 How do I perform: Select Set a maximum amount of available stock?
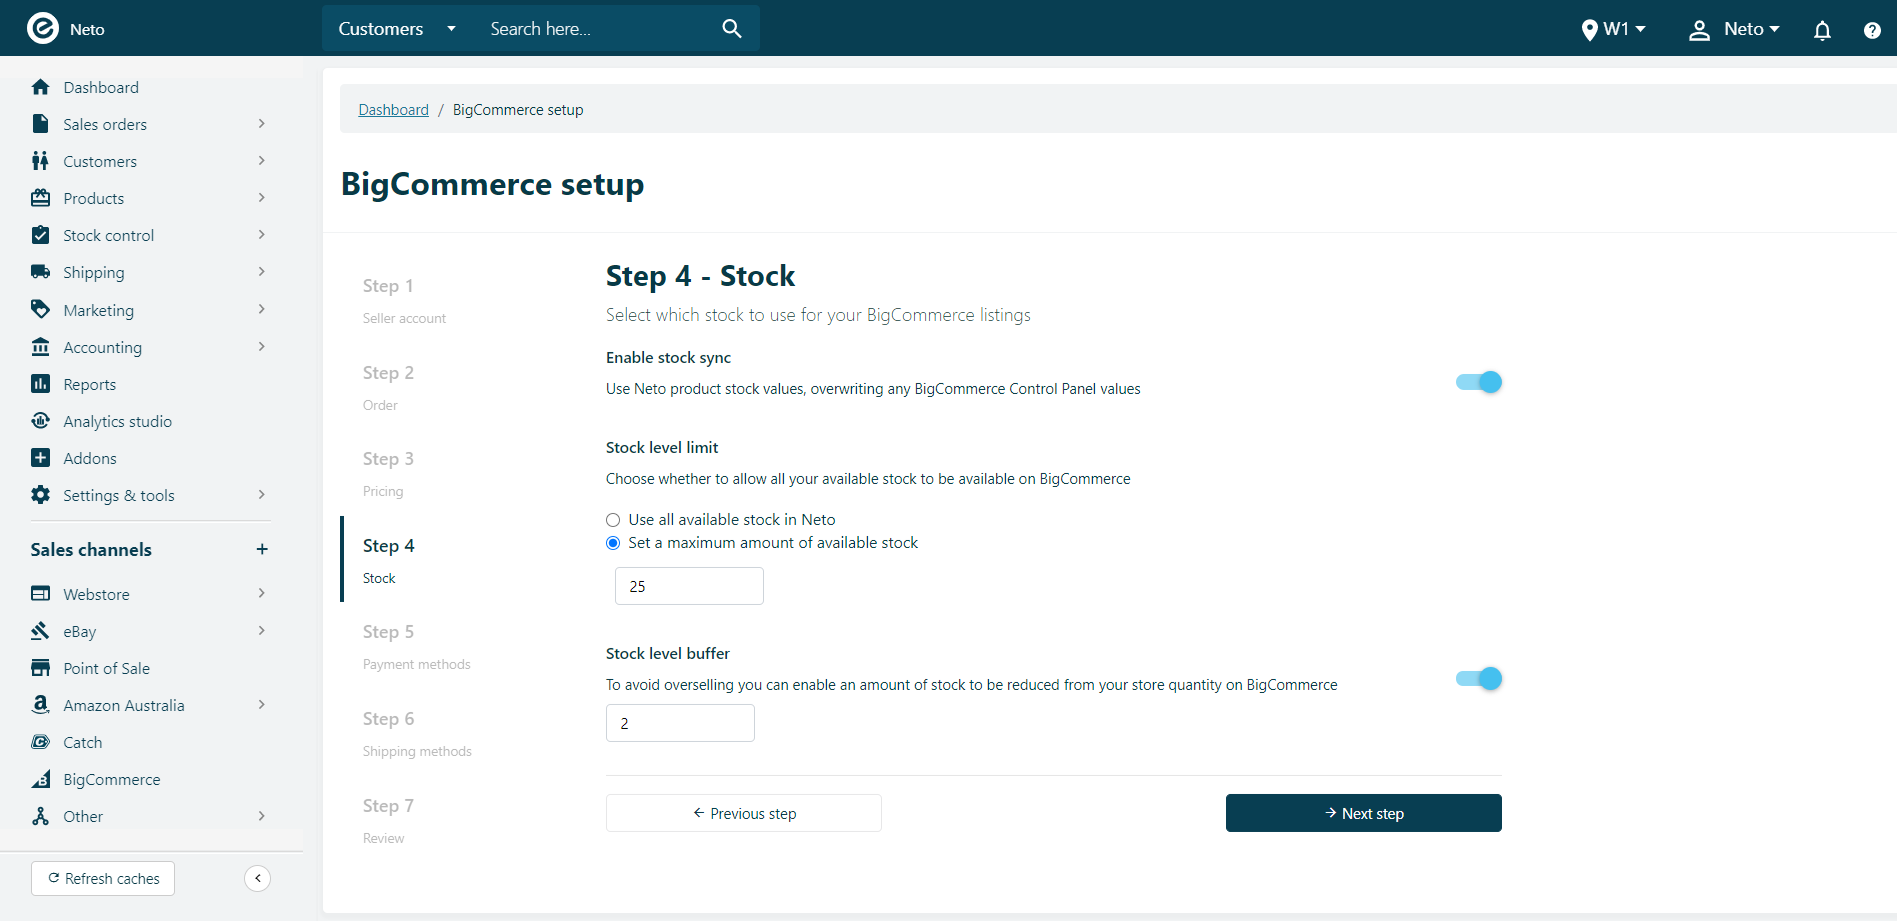613,543
